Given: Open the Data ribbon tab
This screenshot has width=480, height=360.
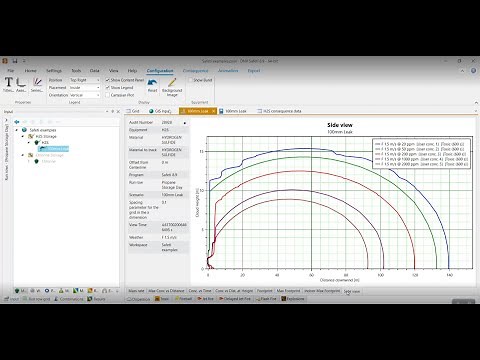Looking at the screenshot, I should point(95,71).
